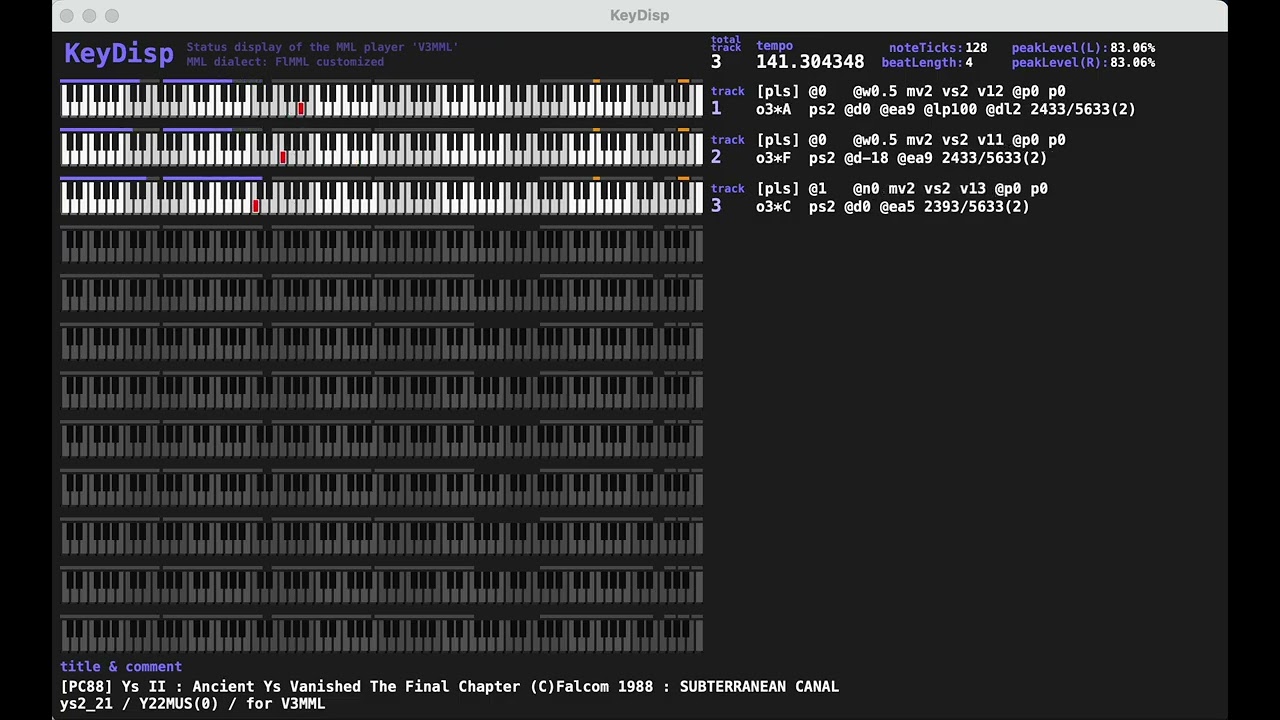Image resolution: width=1280 pixels, height=720 pixels.
Task: Click the zoom button in the KeyDisp title bar
Action: (x=112, y=15)
